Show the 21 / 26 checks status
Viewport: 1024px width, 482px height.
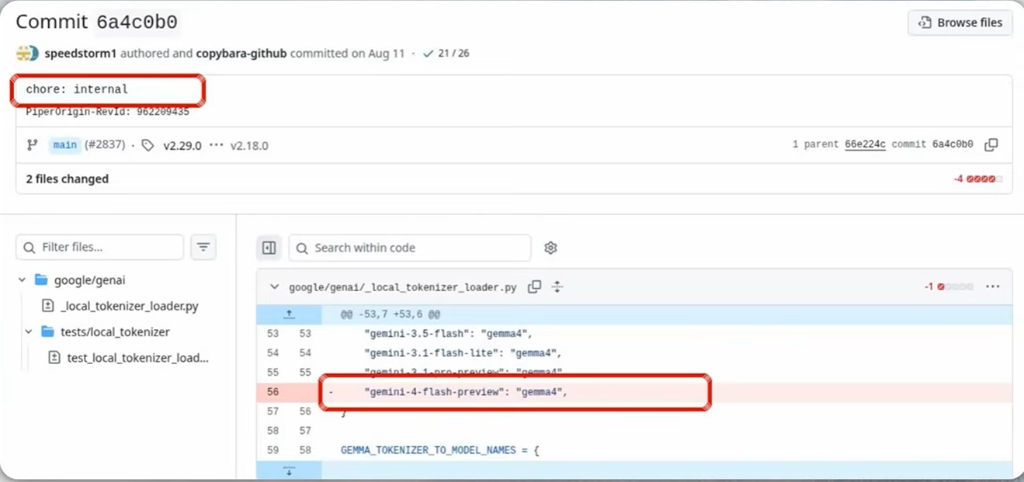coord(453,54)
